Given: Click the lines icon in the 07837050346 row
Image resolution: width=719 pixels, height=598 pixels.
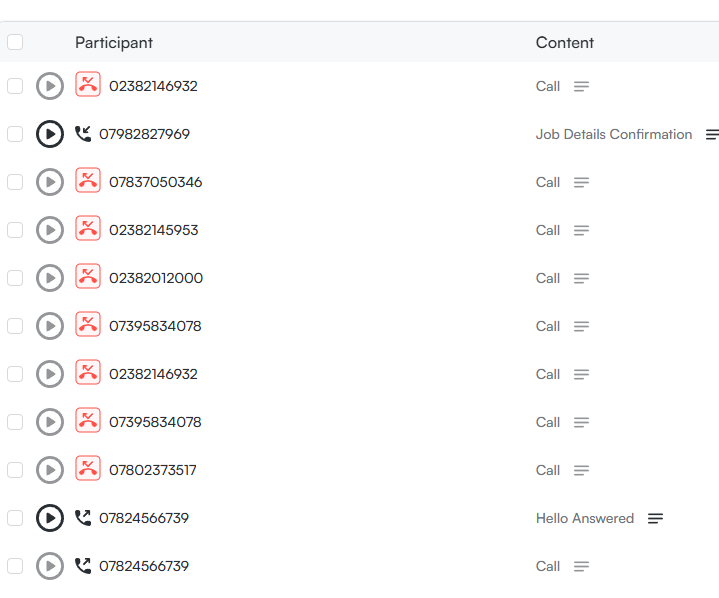Looking at the screenshot, I should click(x=581, y=182).
